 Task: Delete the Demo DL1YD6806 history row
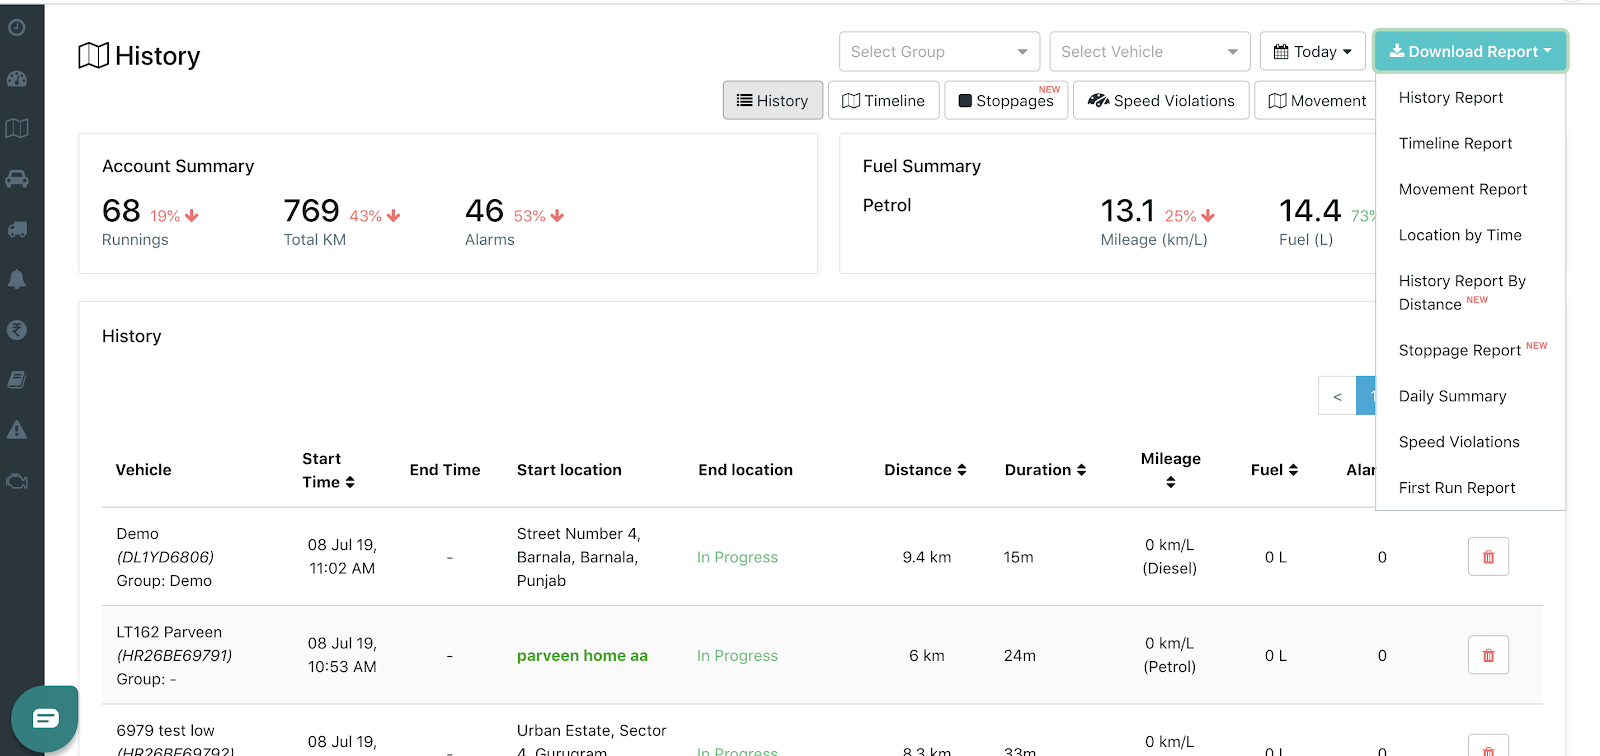coord(1488,557)
